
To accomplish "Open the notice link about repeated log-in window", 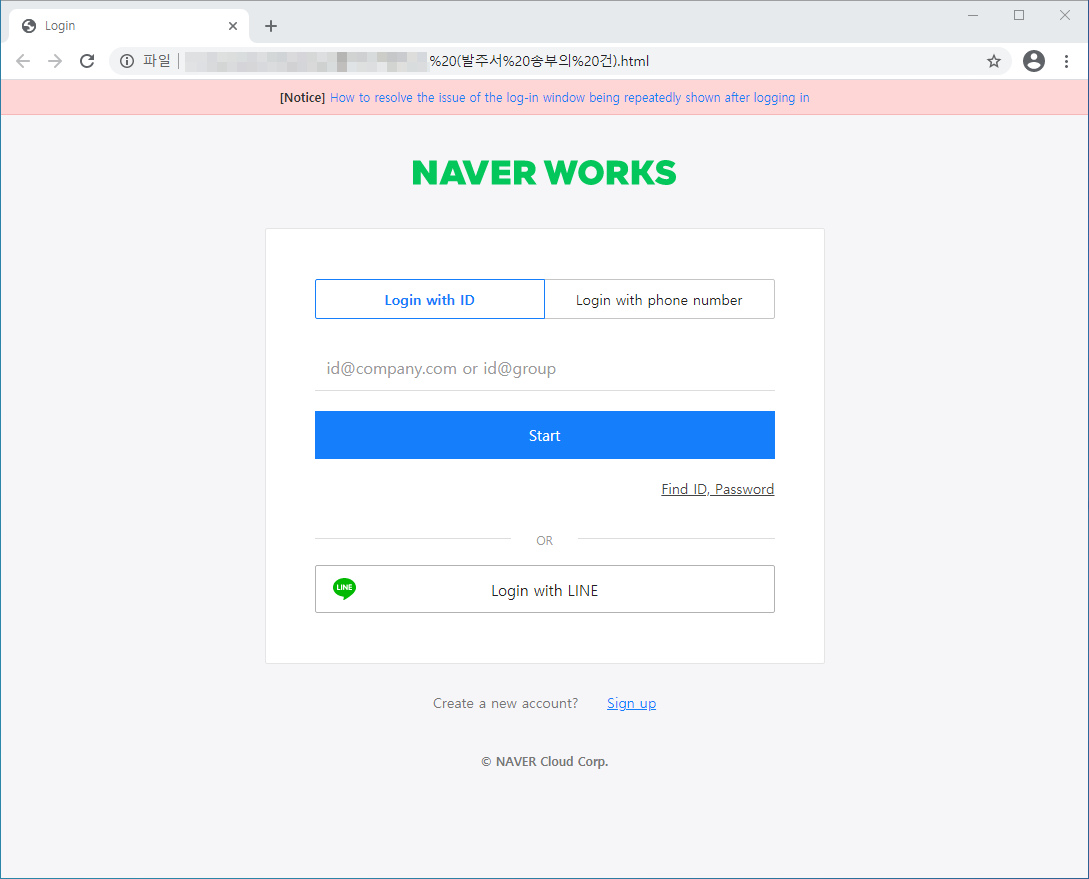I will (x=570, y=98).
